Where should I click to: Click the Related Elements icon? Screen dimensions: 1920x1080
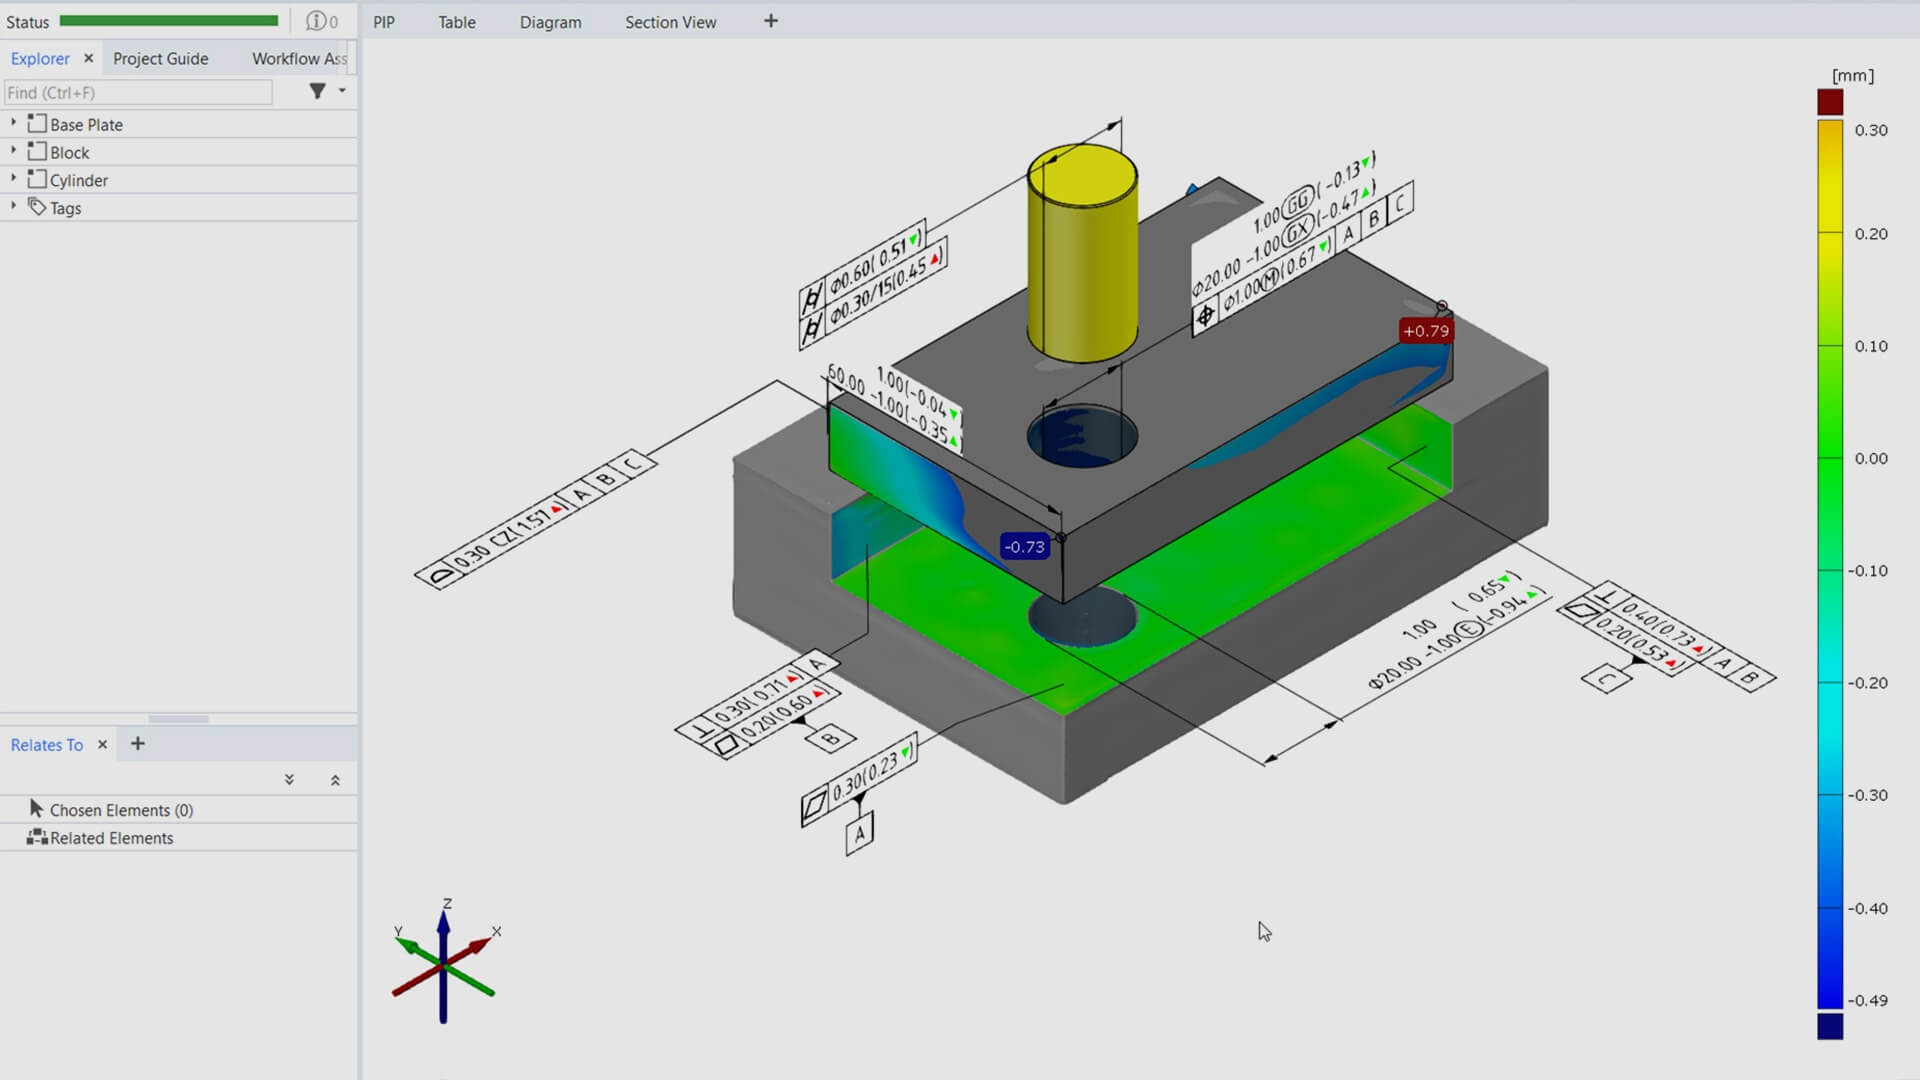pyautogui.click(x=36, y=837)
